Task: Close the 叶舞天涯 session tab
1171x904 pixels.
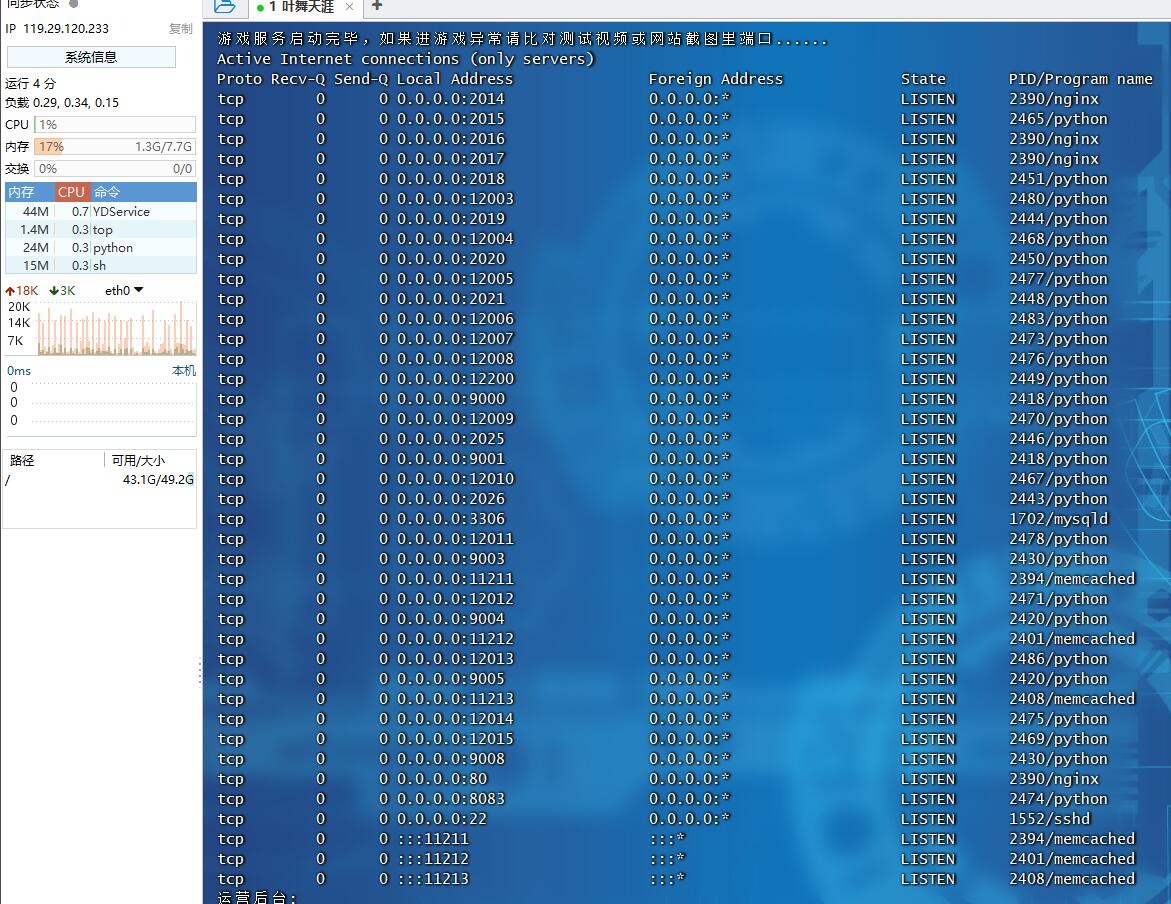Action: pos(349,7)
